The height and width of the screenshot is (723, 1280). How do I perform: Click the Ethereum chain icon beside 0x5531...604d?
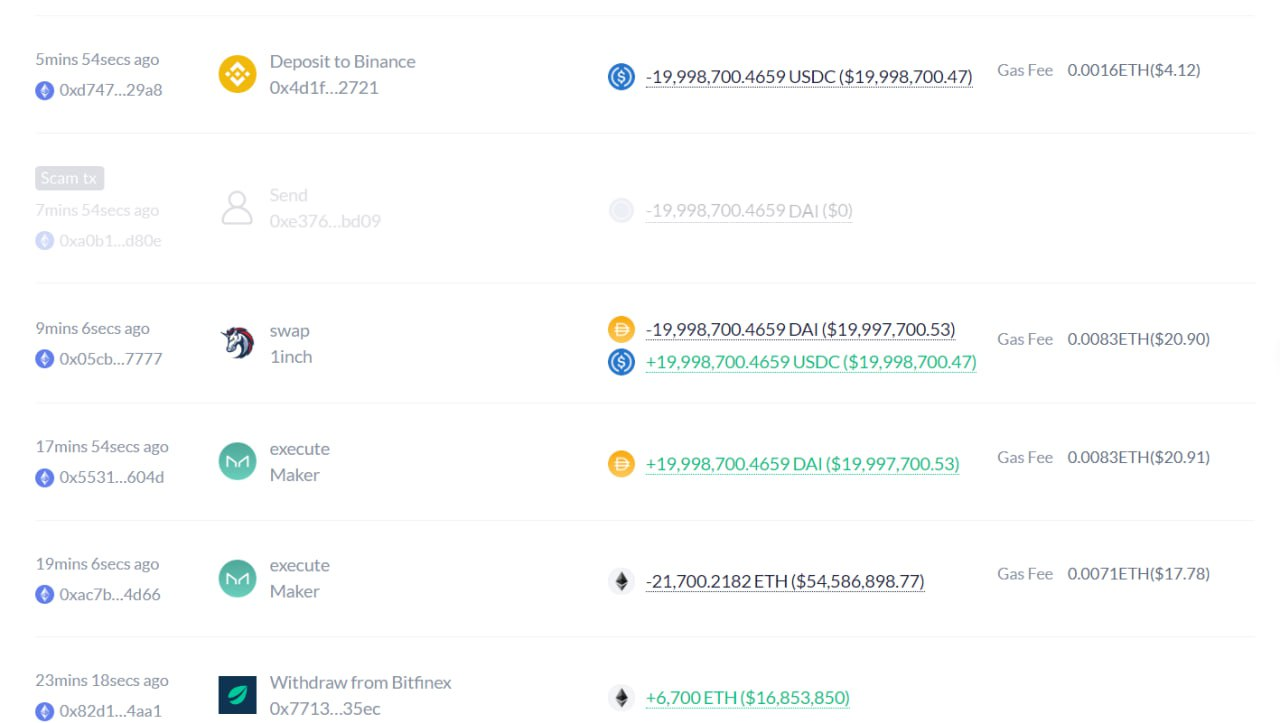click(x=44, y=478)
